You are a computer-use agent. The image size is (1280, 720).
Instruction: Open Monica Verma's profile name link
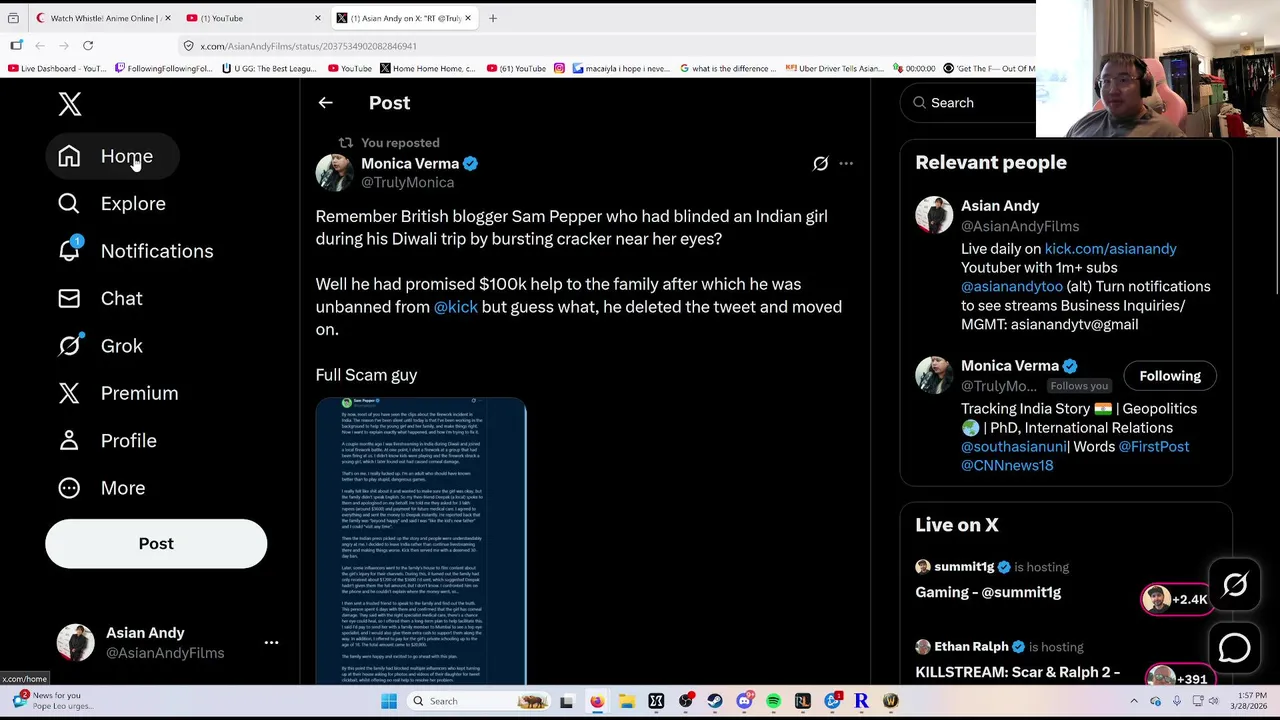click(x=410, y=163)
